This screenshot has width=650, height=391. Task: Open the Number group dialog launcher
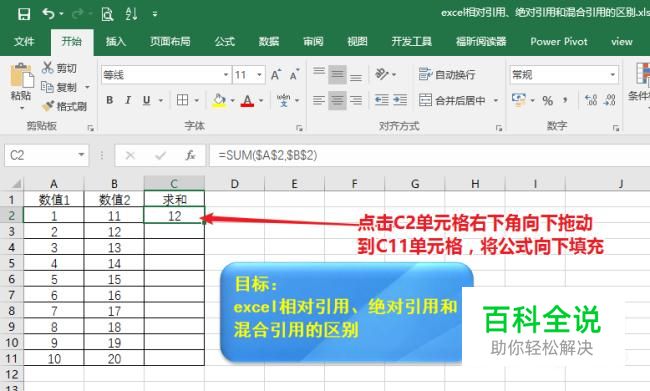coord(616,129)
